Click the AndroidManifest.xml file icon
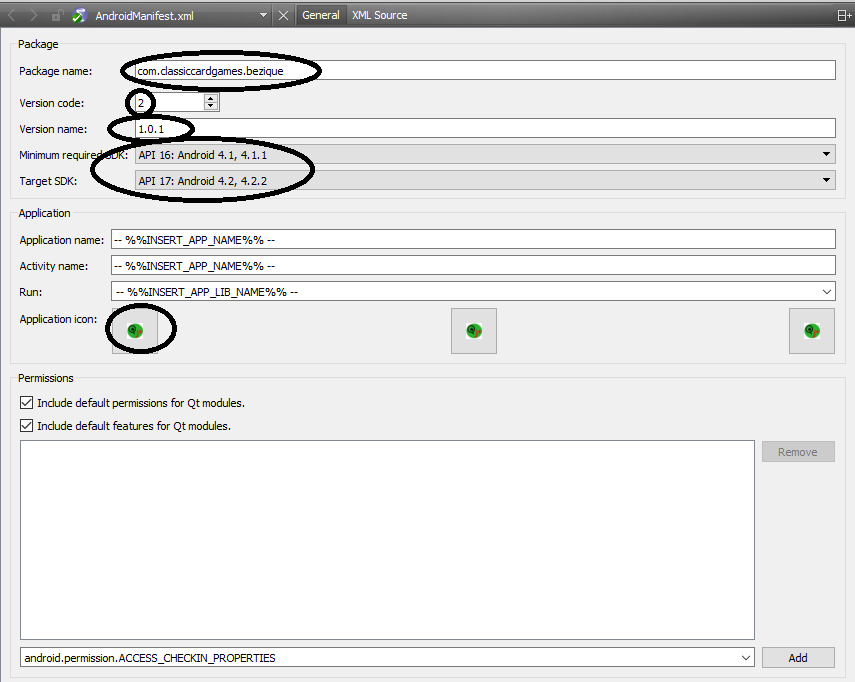This screenshot has width=855, height=682. (x=77, y=15)
